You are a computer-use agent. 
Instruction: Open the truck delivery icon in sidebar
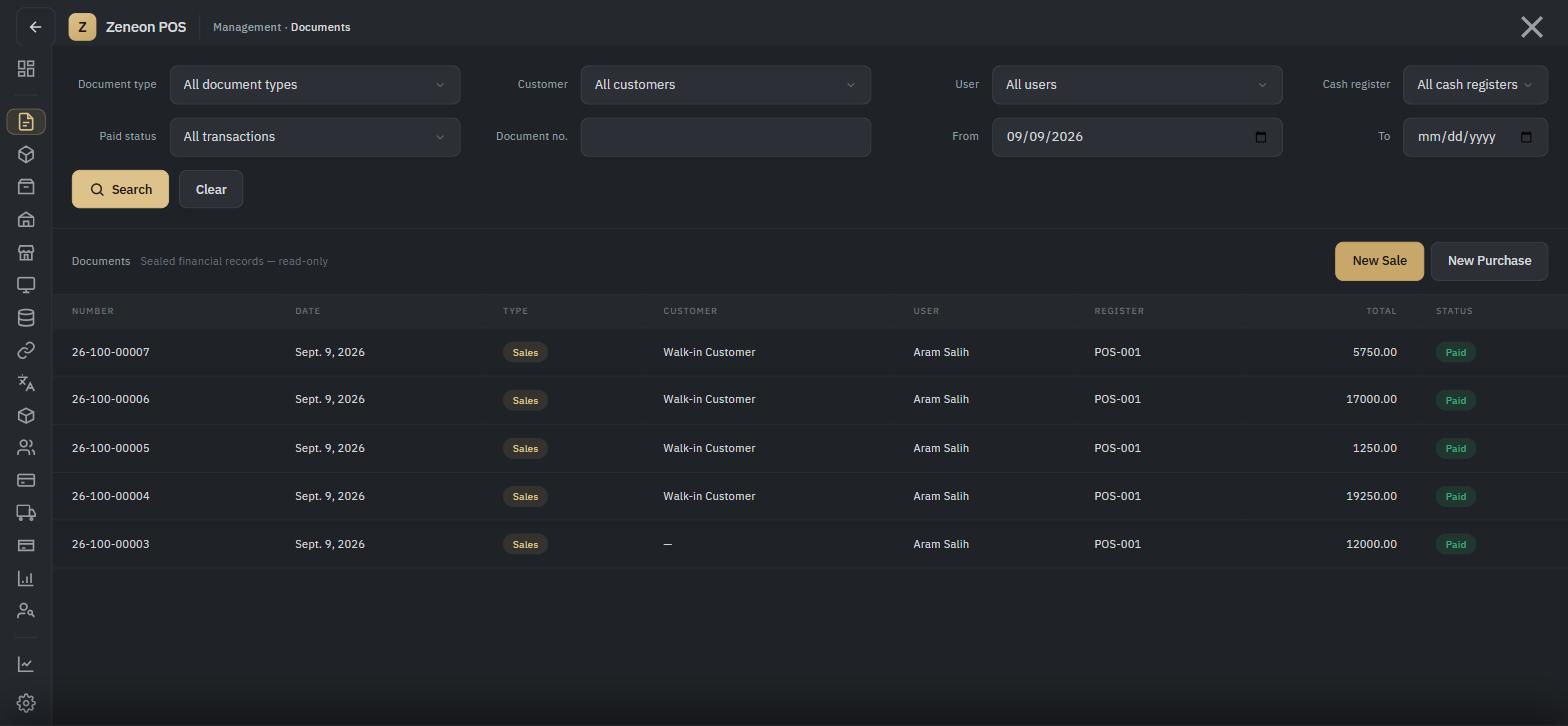pyautogui.click(x=26, y=513)
